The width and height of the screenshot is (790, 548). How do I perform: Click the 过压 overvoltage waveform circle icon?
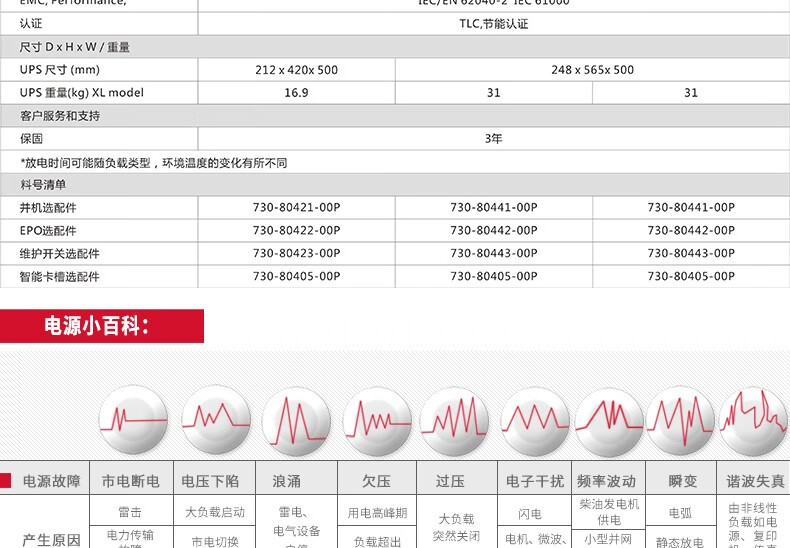[x=455, y=422]
